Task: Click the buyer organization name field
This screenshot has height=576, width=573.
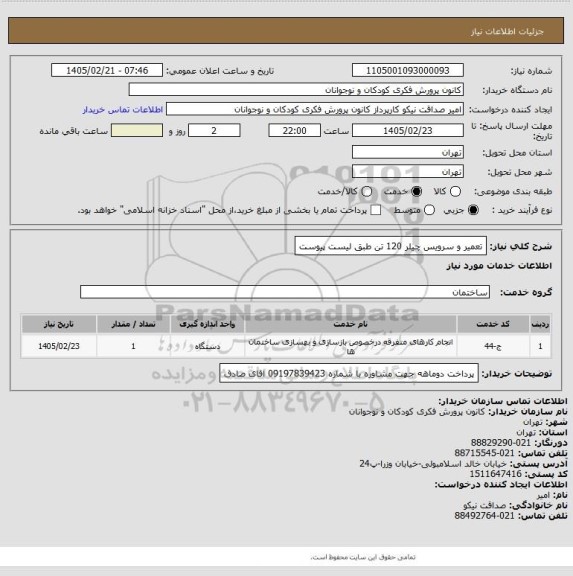Action: point(296,90)
